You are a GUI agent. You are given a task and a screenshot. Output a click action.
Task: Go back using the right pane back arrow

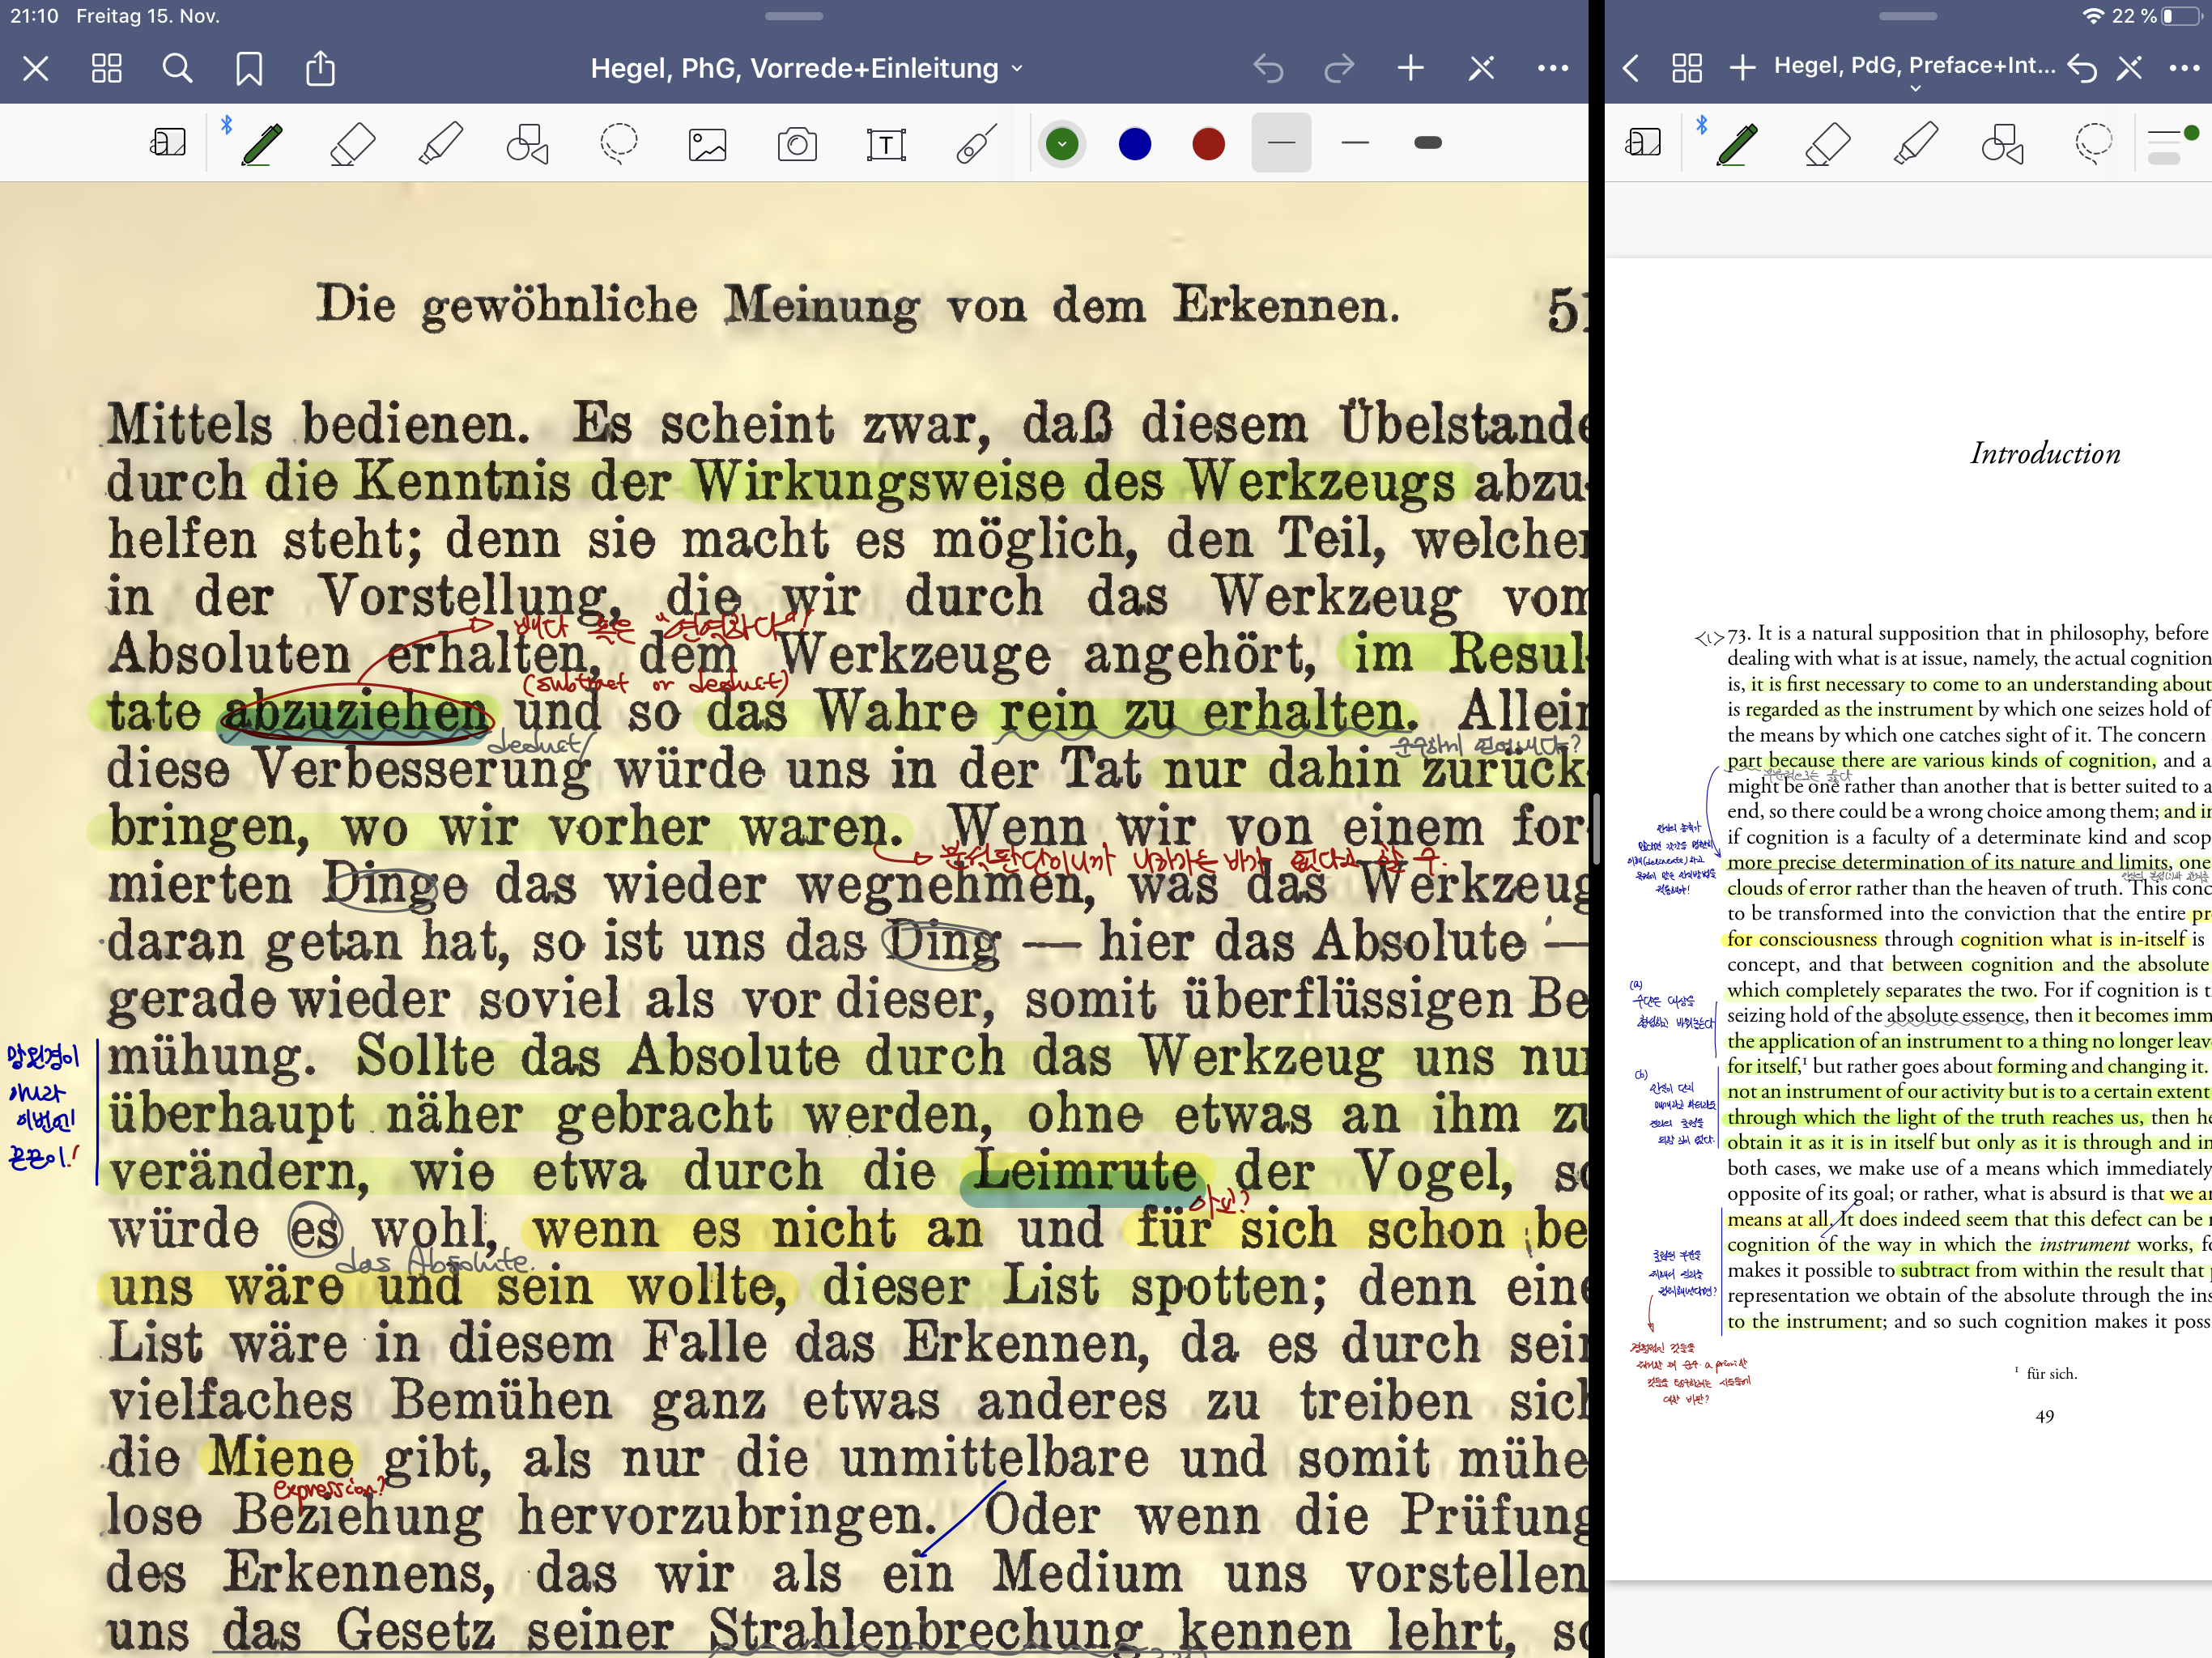(1631, 68)
